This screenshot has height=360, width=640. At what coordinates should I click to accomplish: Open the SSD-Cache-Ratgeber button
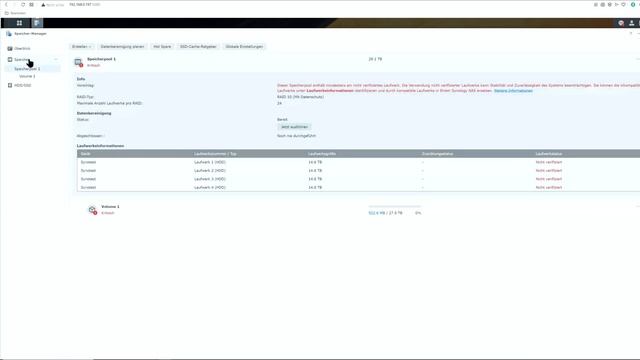[198, 47]
